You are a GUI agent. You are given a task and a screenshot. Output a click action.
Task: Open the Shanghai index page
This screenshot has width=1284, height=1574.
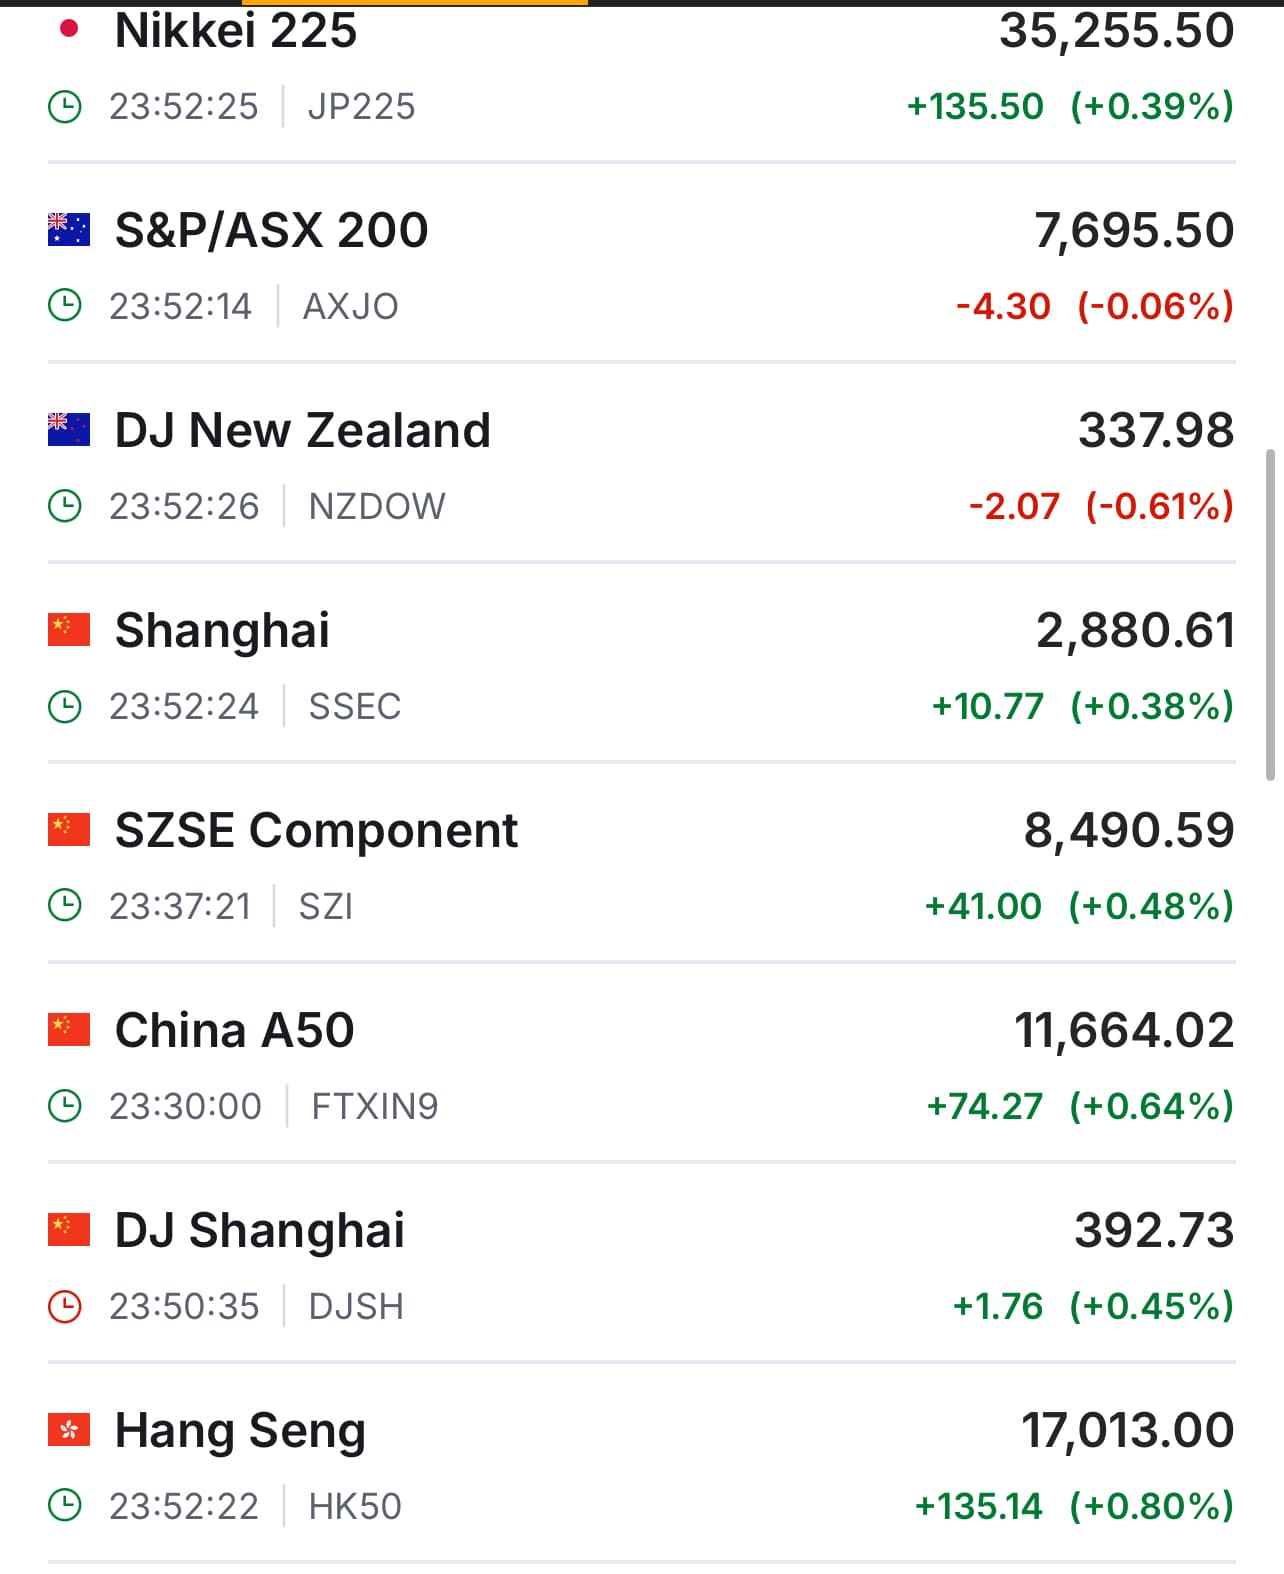(222, 631)
